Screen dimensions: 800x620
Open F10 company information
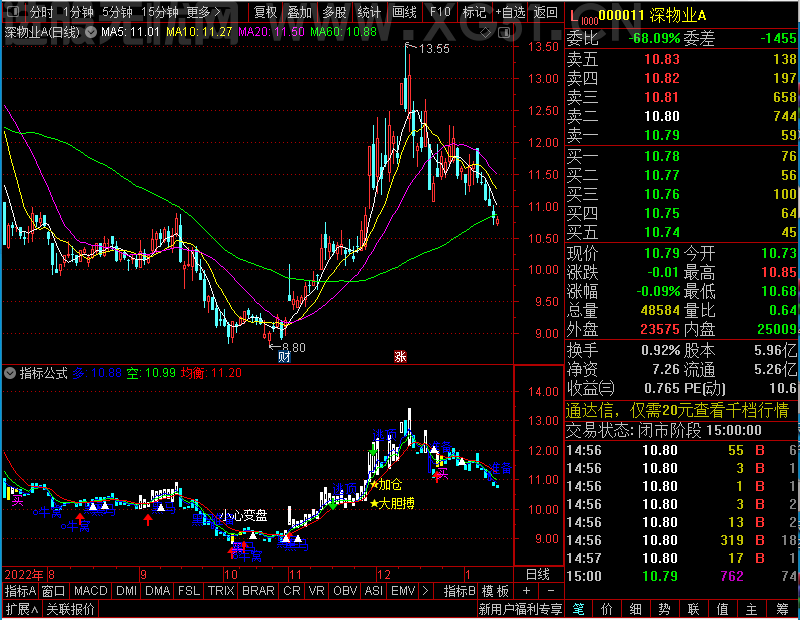[440, 11]
